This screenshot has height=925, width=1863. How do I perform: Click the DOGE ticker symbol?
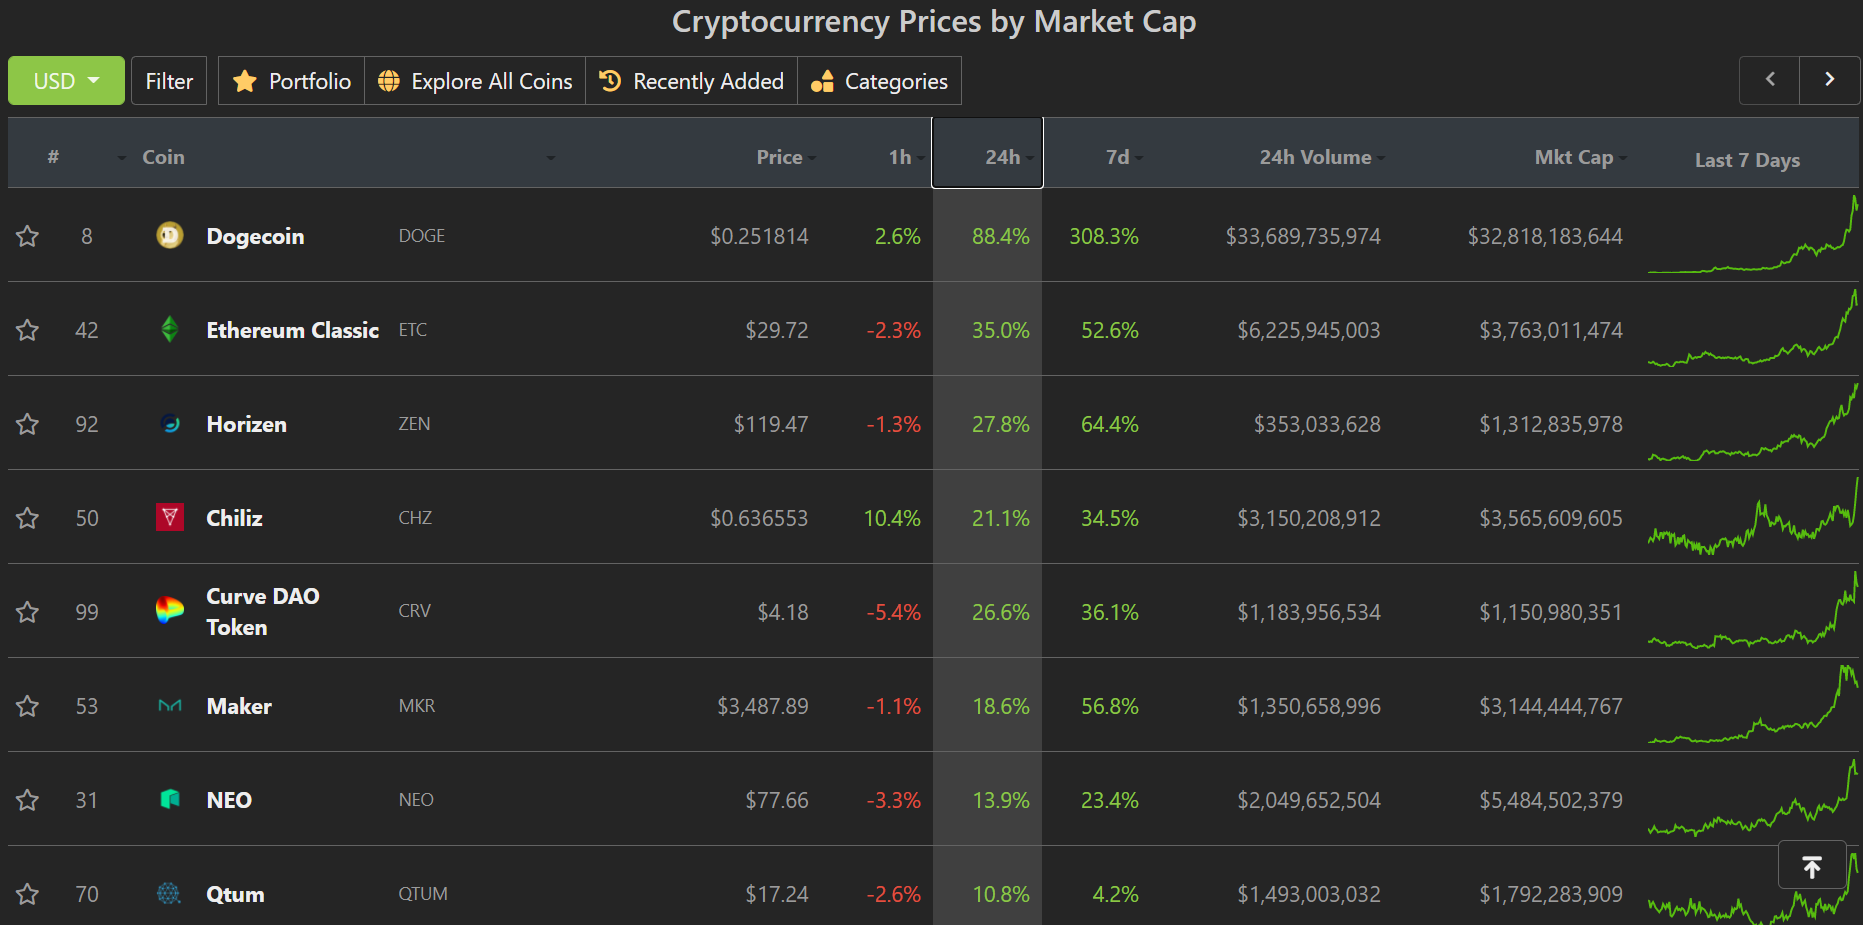point(421,236)
